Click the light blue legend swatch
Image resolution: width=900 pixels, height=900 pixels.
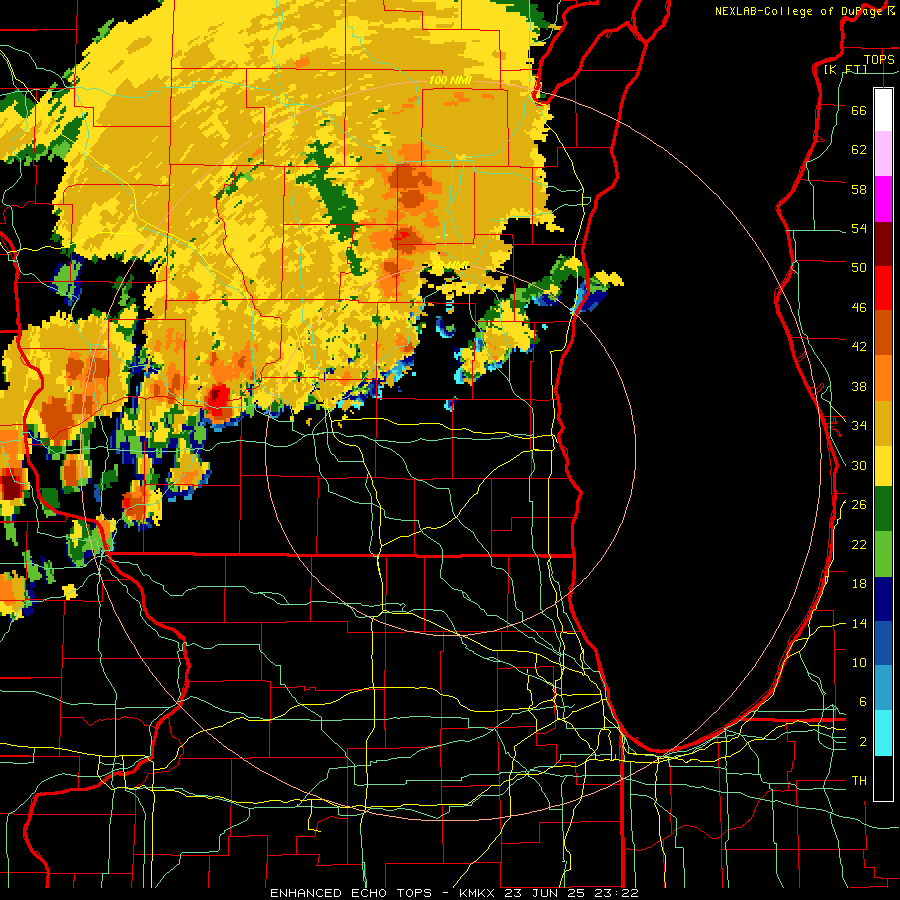(883, 688)
